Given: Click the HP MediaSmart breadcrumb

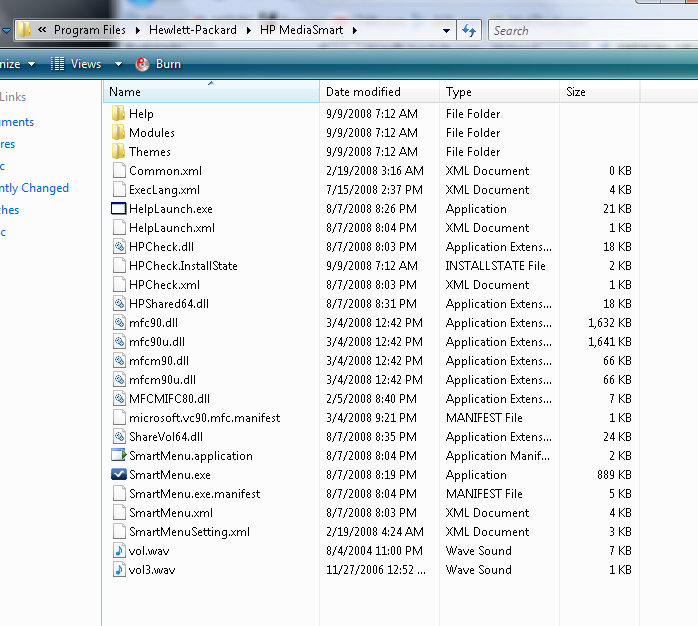Looking at the screenshot, I should point(301,30).
